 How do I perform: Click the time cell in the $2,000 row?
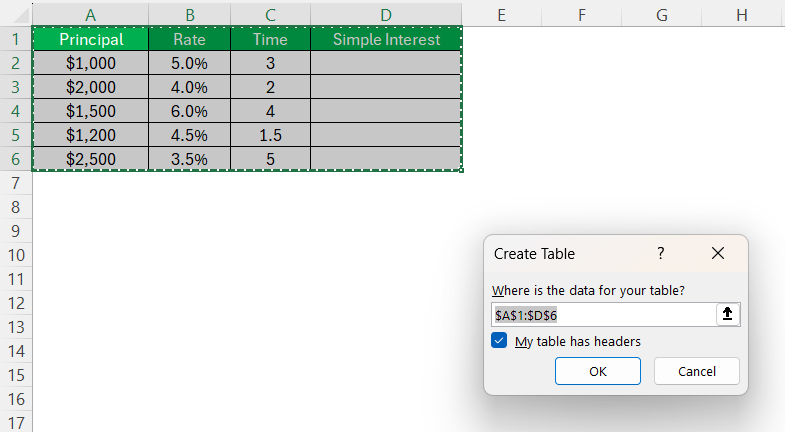(270, 87)
